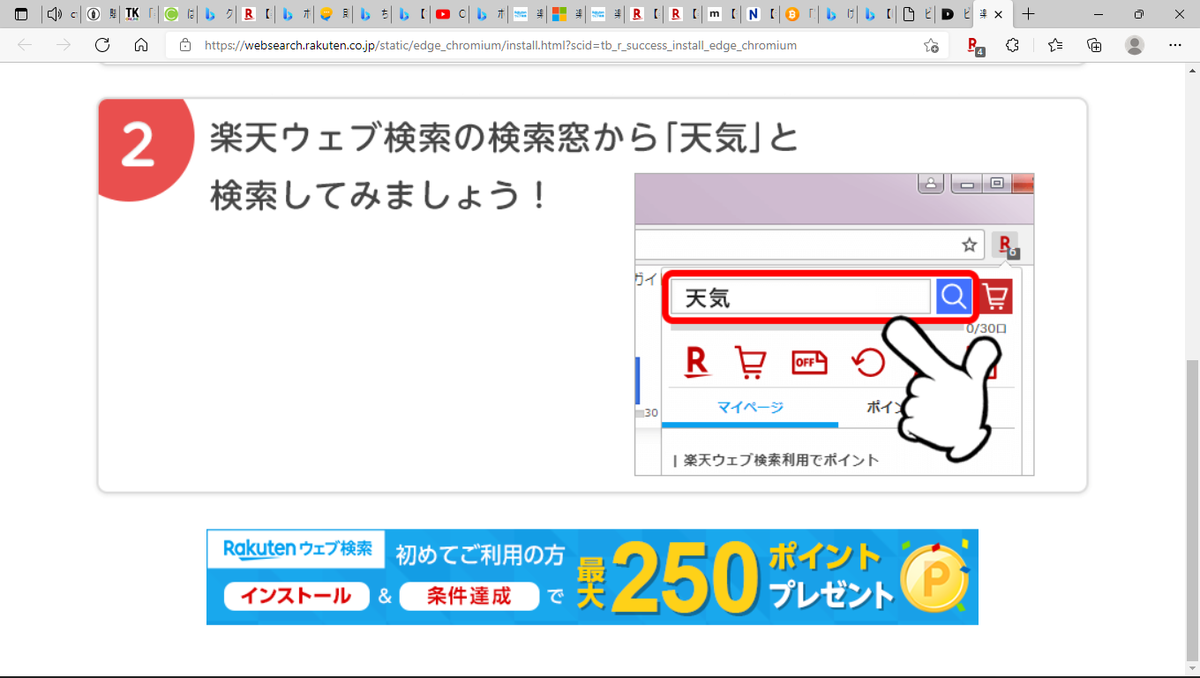Image resolution: width=1200 pixels, height=678 pixels.
Task: Reload the current page
Action: click(102, 45)
